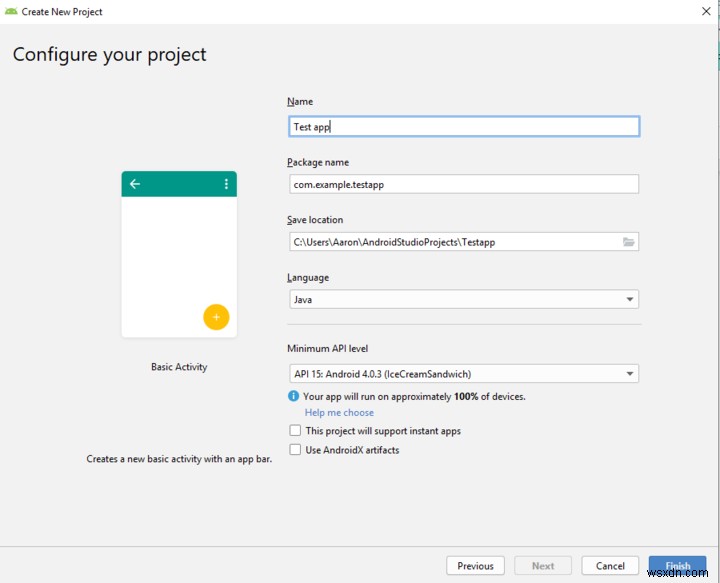Click the back arrow in activity preview
Screen dimensions: 720x583
click(x=135, y=184)
